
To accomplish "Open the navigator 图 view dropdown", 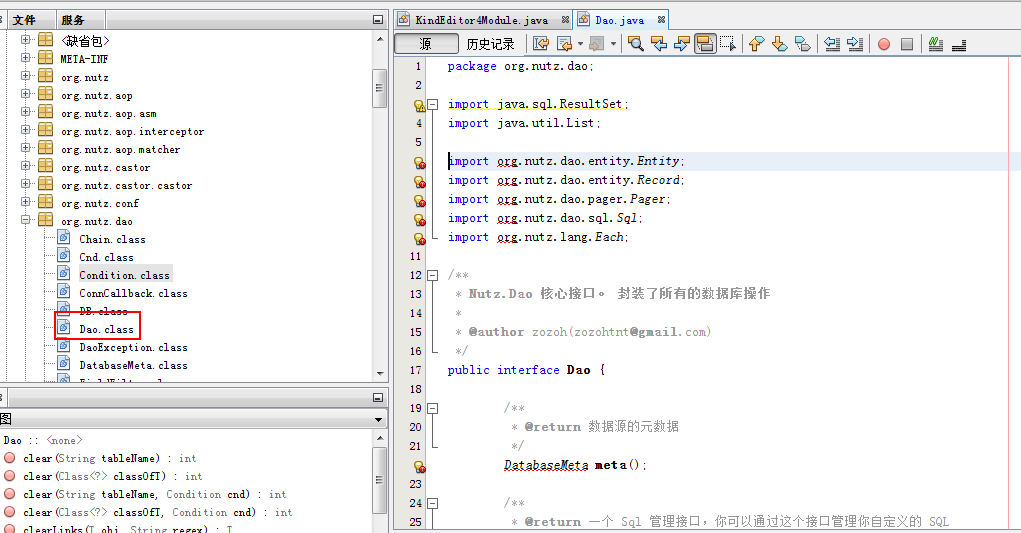I will [x=378, y=420].
